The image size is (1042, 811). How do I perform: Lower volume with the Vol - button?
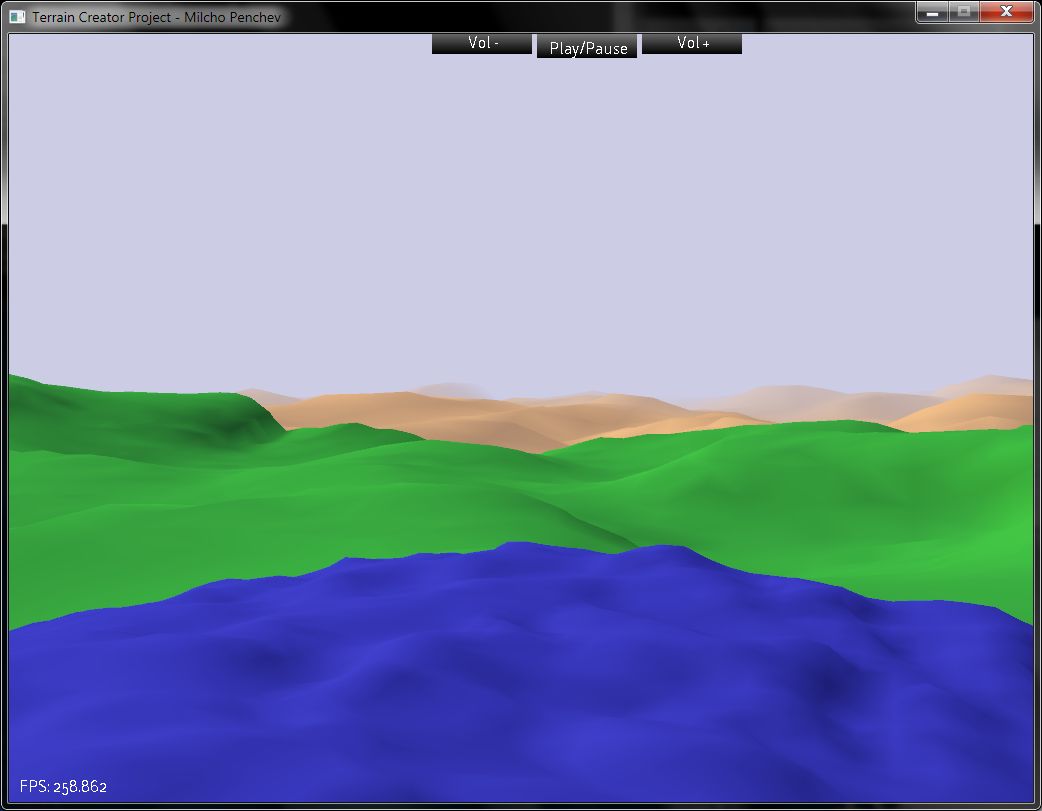pos(482,44)
